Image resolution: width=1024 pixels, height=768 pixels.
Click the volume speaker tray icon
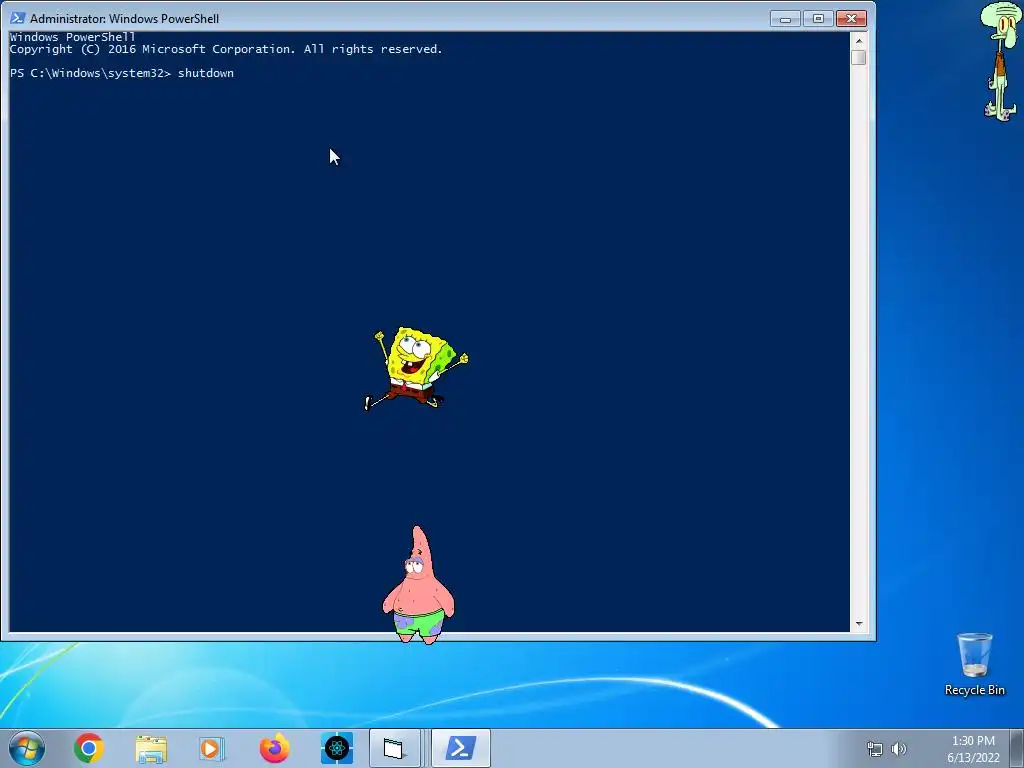point(899,749)
